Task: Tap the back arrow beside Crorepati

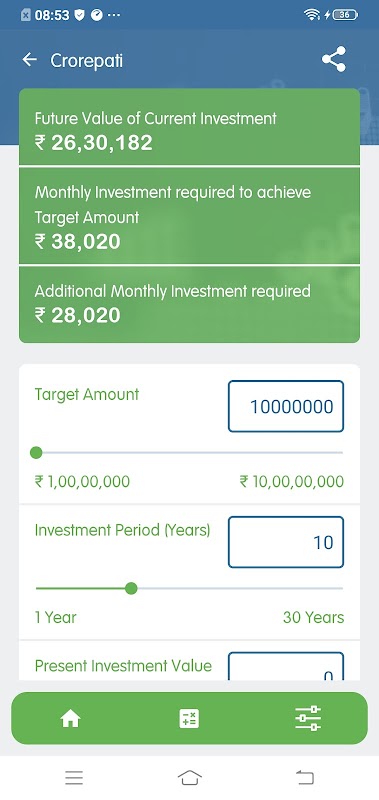Action: tap(30, 60)
